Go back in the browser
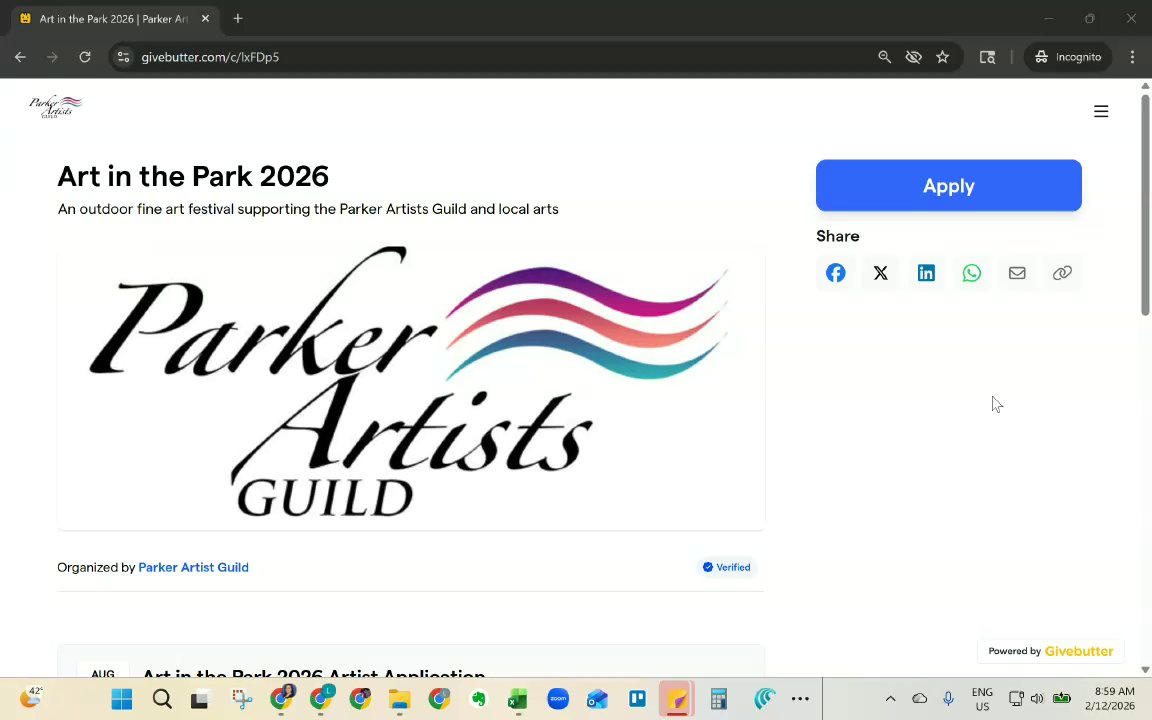The height and width of the screenshot is (720, 1152). [x=20, y=57]
